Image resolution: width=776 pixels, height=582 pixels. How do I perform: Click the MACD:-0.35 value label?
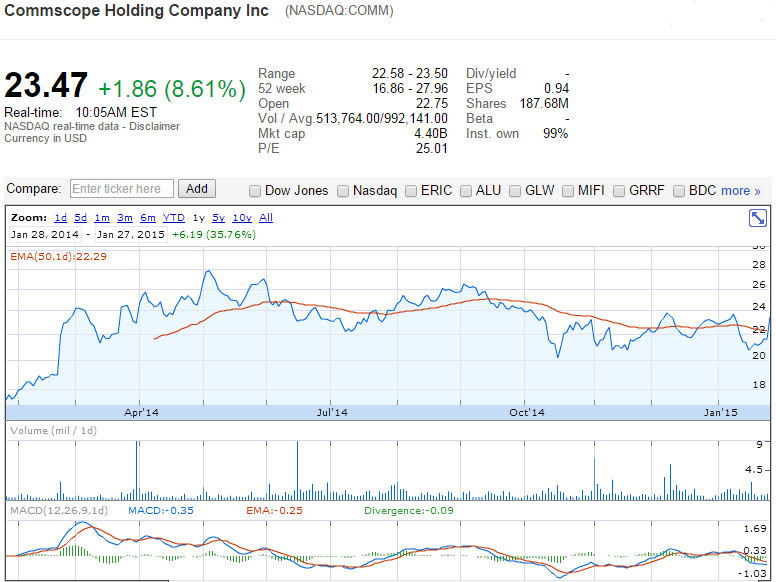(161, 510)
